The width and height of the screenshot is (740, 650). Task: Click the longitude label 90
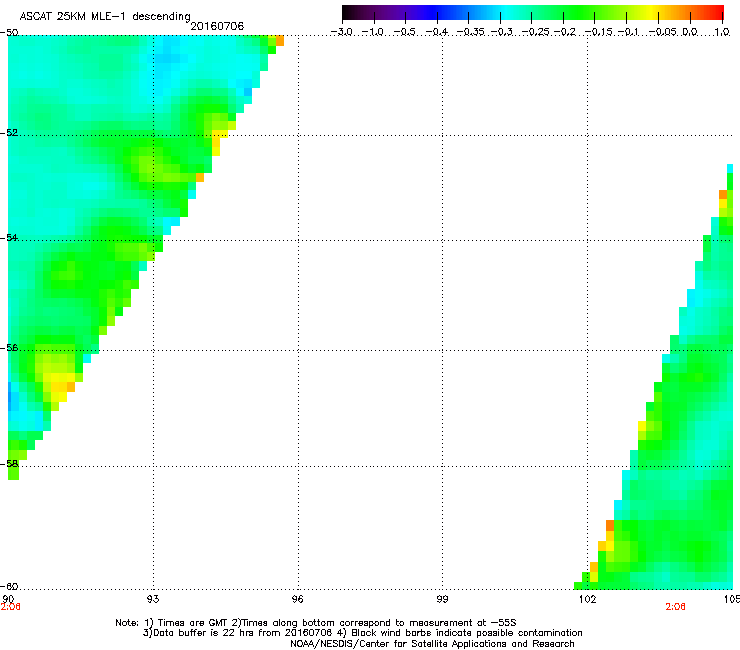coord(8,599)
